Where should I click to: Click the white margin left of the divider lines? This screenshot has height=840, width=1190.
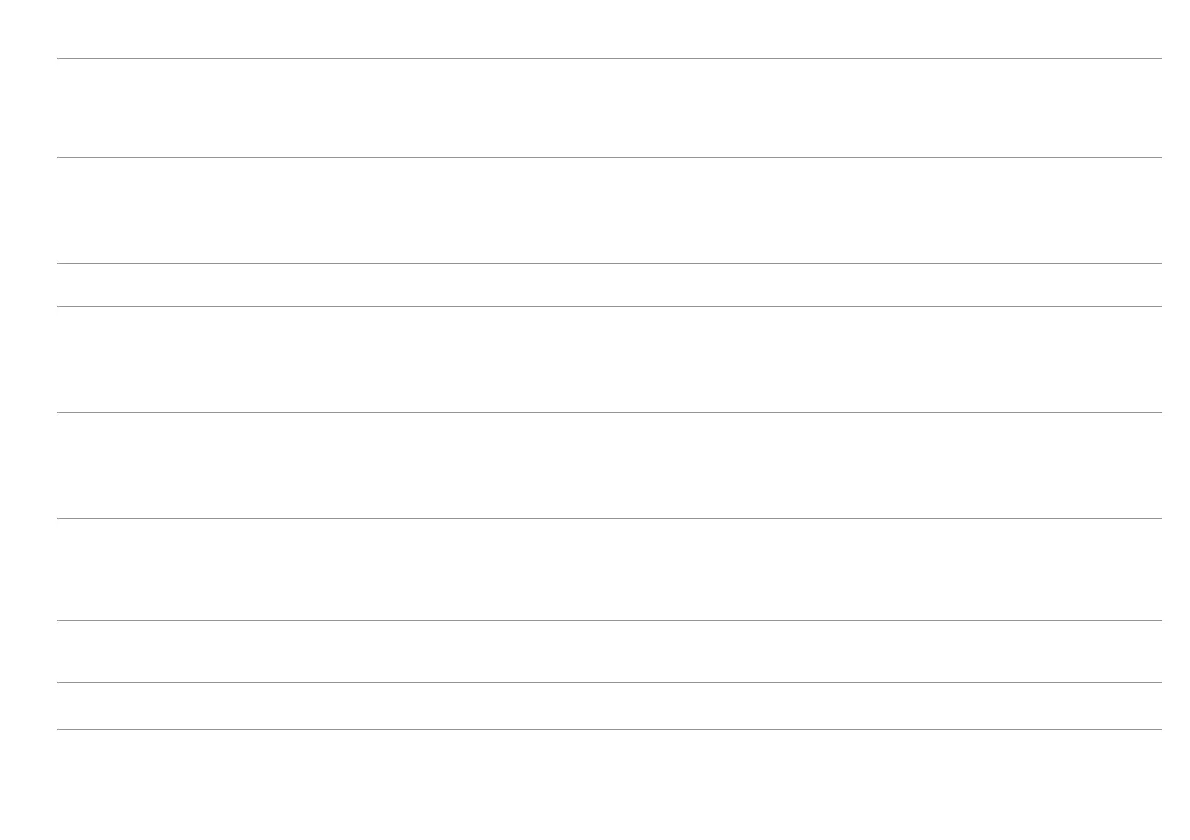pos(27,400)
